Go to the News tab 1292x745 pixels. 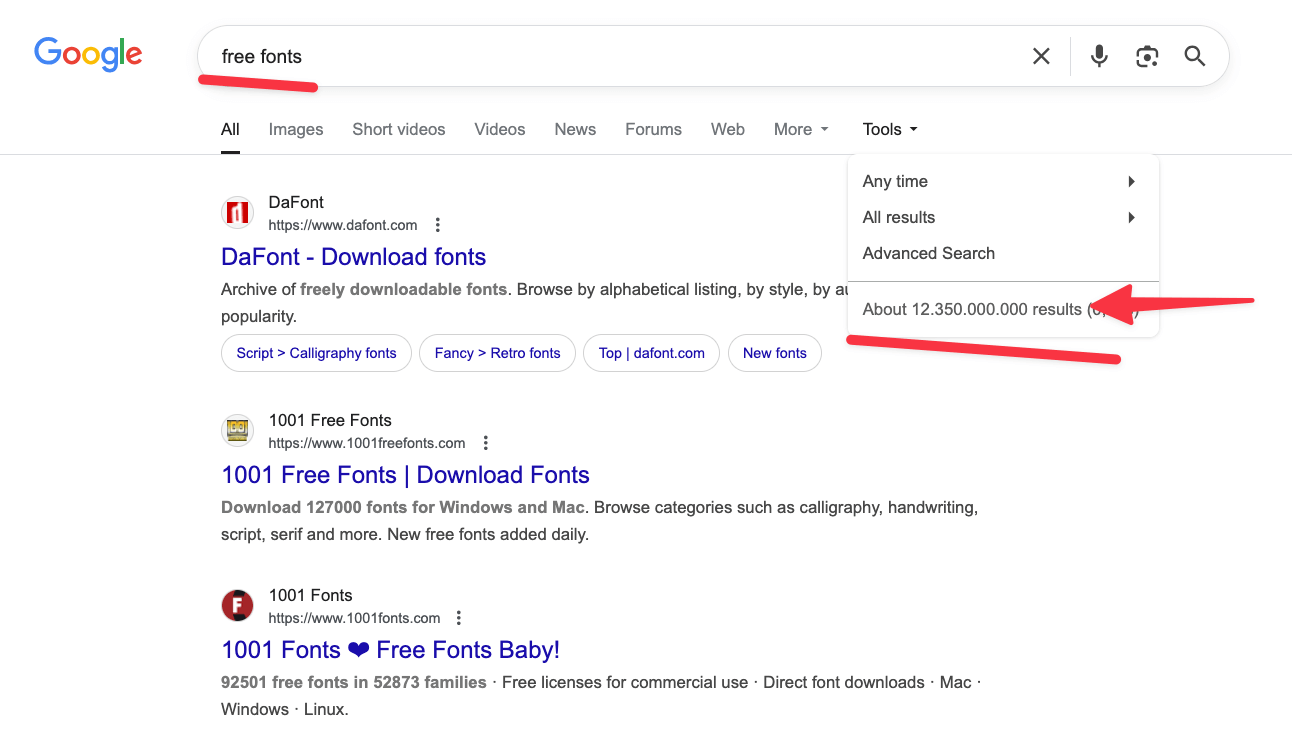575,129
